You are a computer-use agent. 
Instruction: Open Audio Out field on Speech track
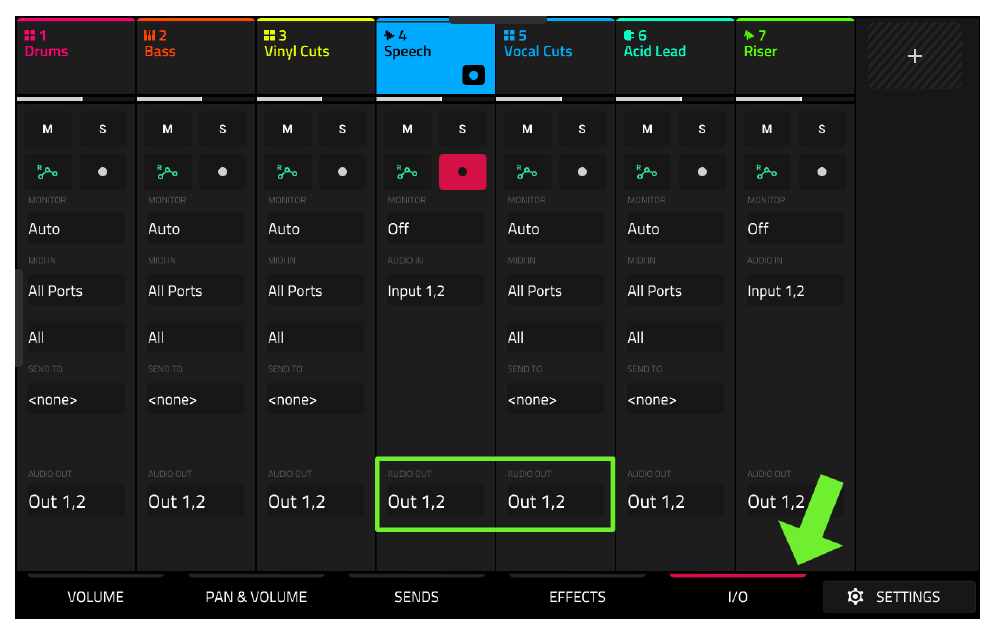(x=435, y=501)
